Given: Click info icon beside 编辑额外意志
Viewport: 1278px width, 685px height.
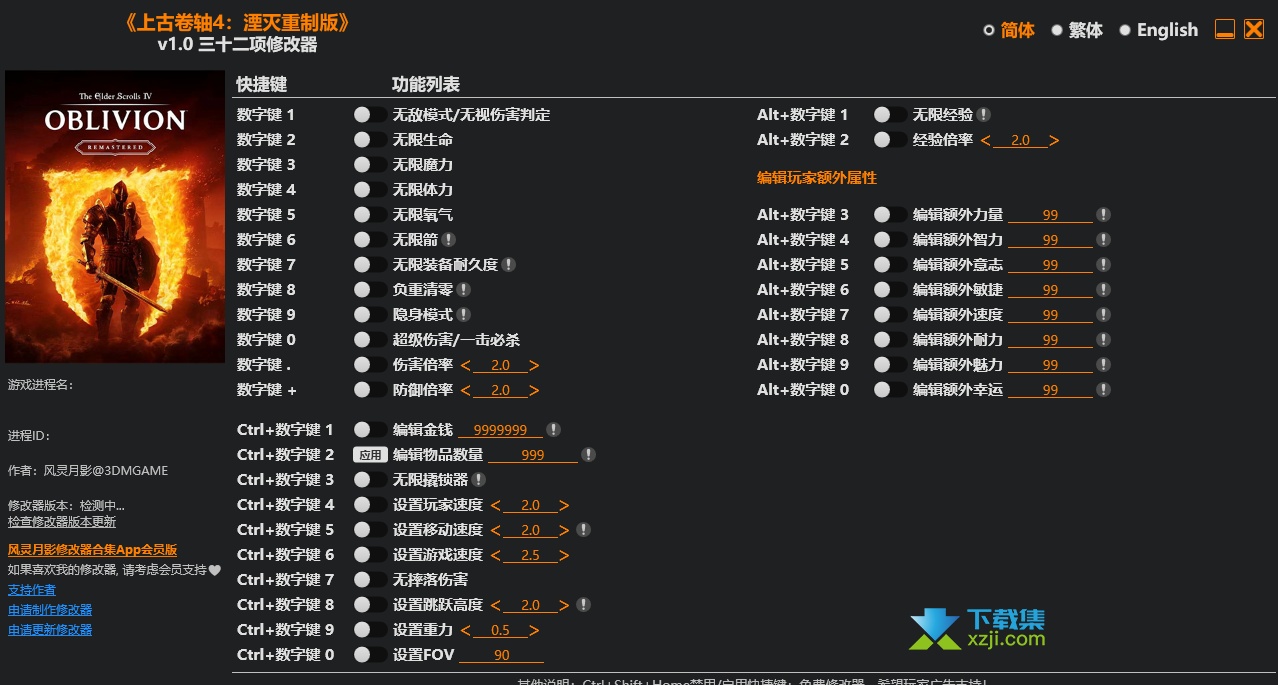Looking at the screenshot, I should pyautogui.click(x=1104, y=265).
